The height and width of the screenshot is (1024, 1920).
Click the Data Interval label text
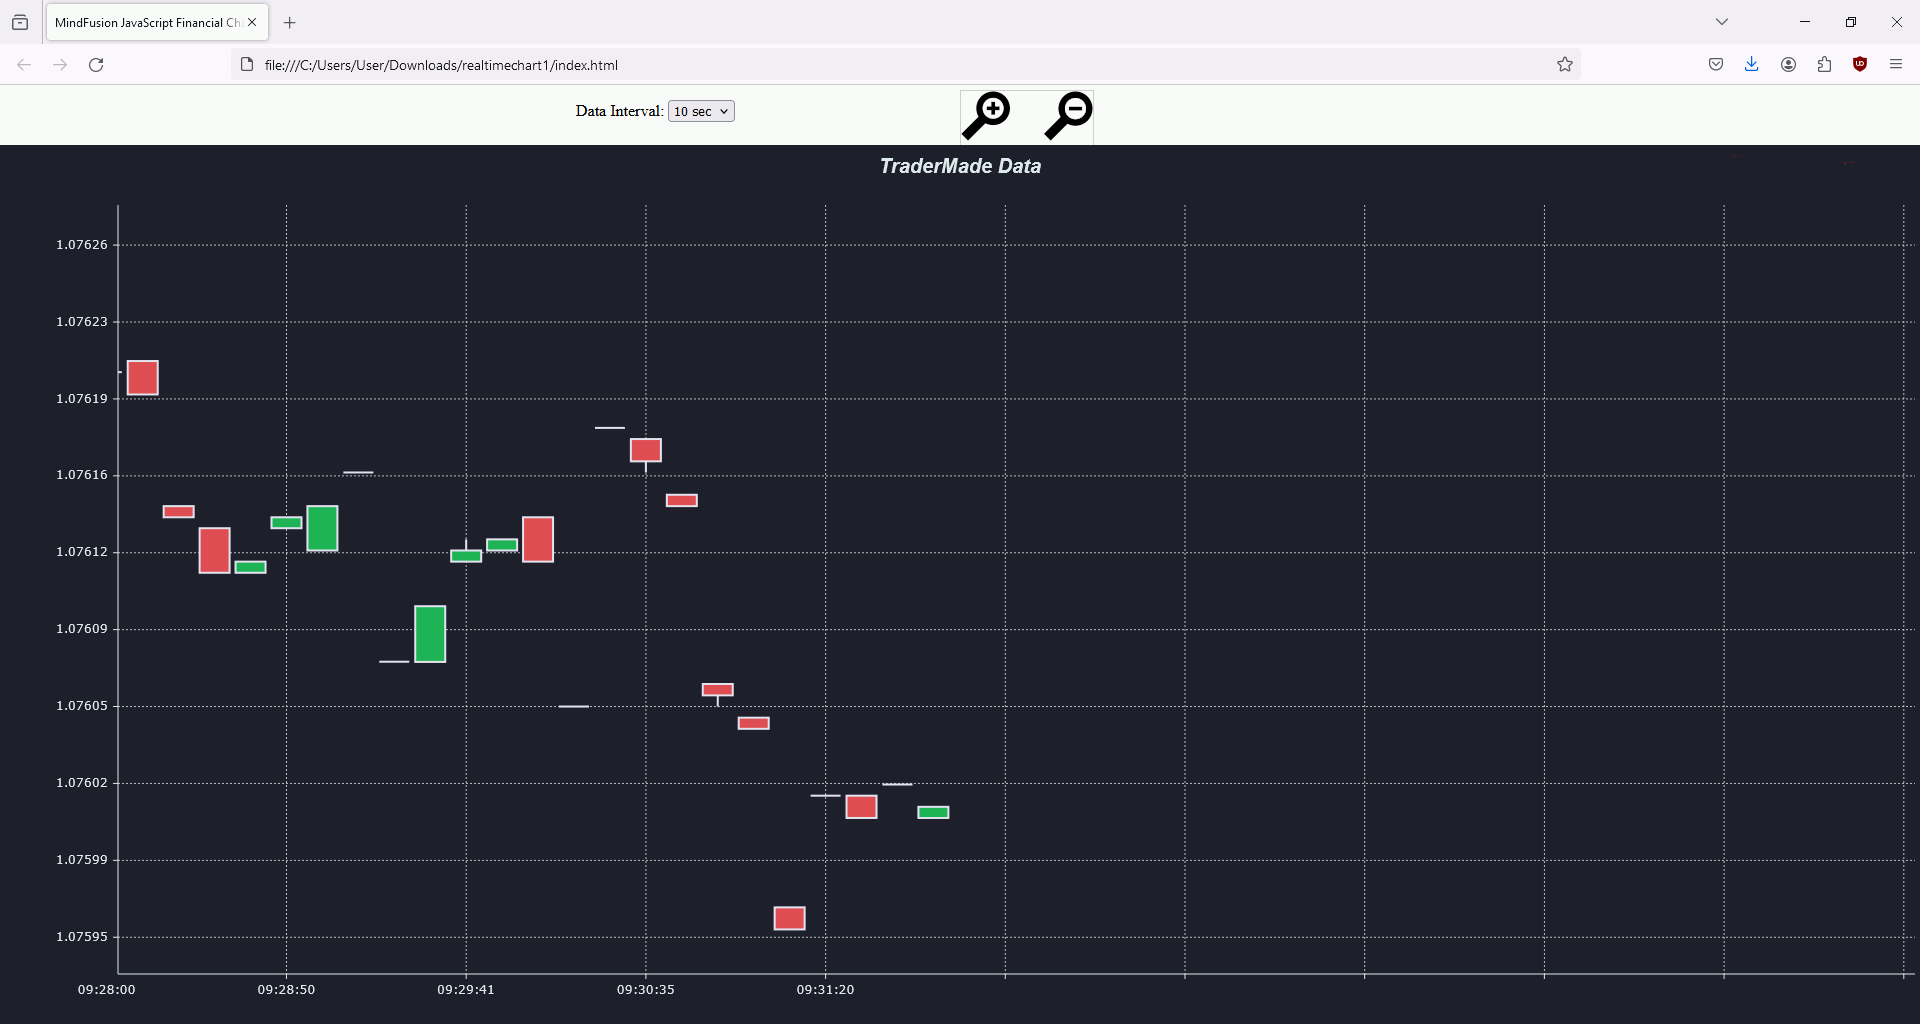point(619,111)
